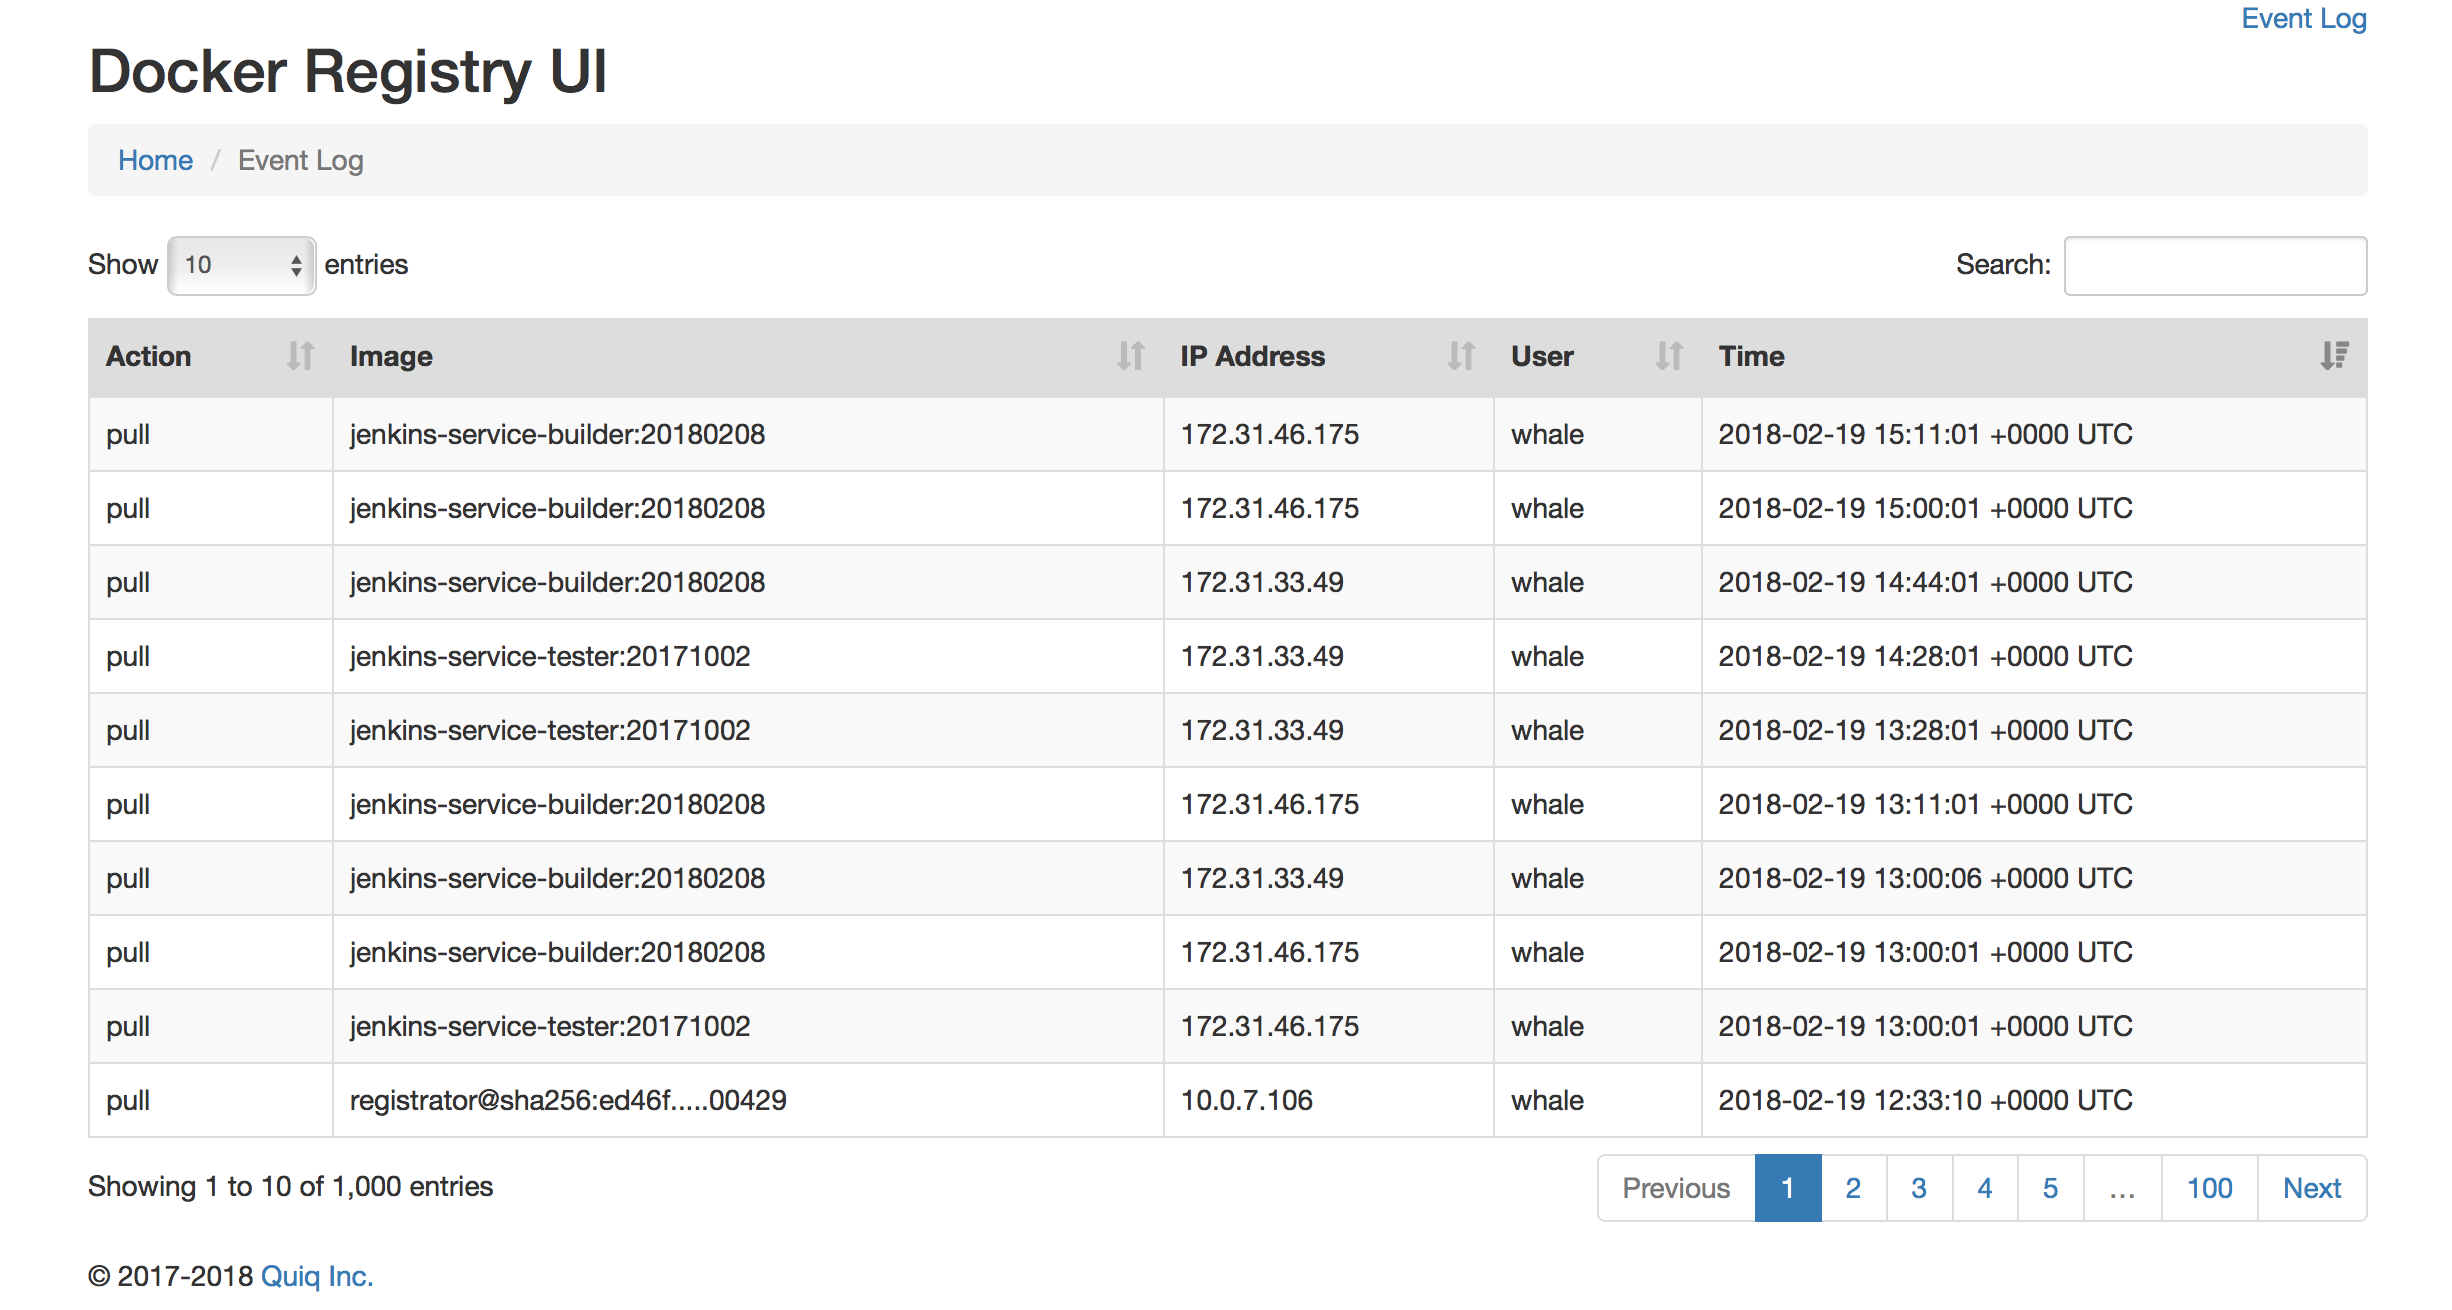Click the Time column header label
This screenshot has height=1310, width=2452.
1751,356
